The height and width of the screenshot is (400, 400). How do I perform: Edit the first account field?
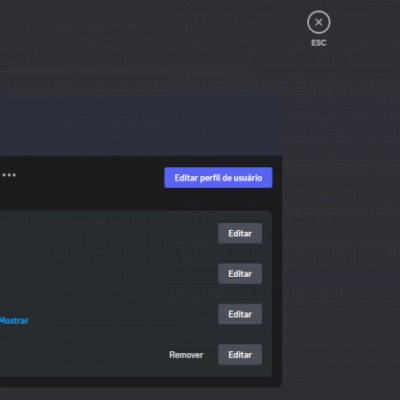pyautogui.click(x=240, y=233)
